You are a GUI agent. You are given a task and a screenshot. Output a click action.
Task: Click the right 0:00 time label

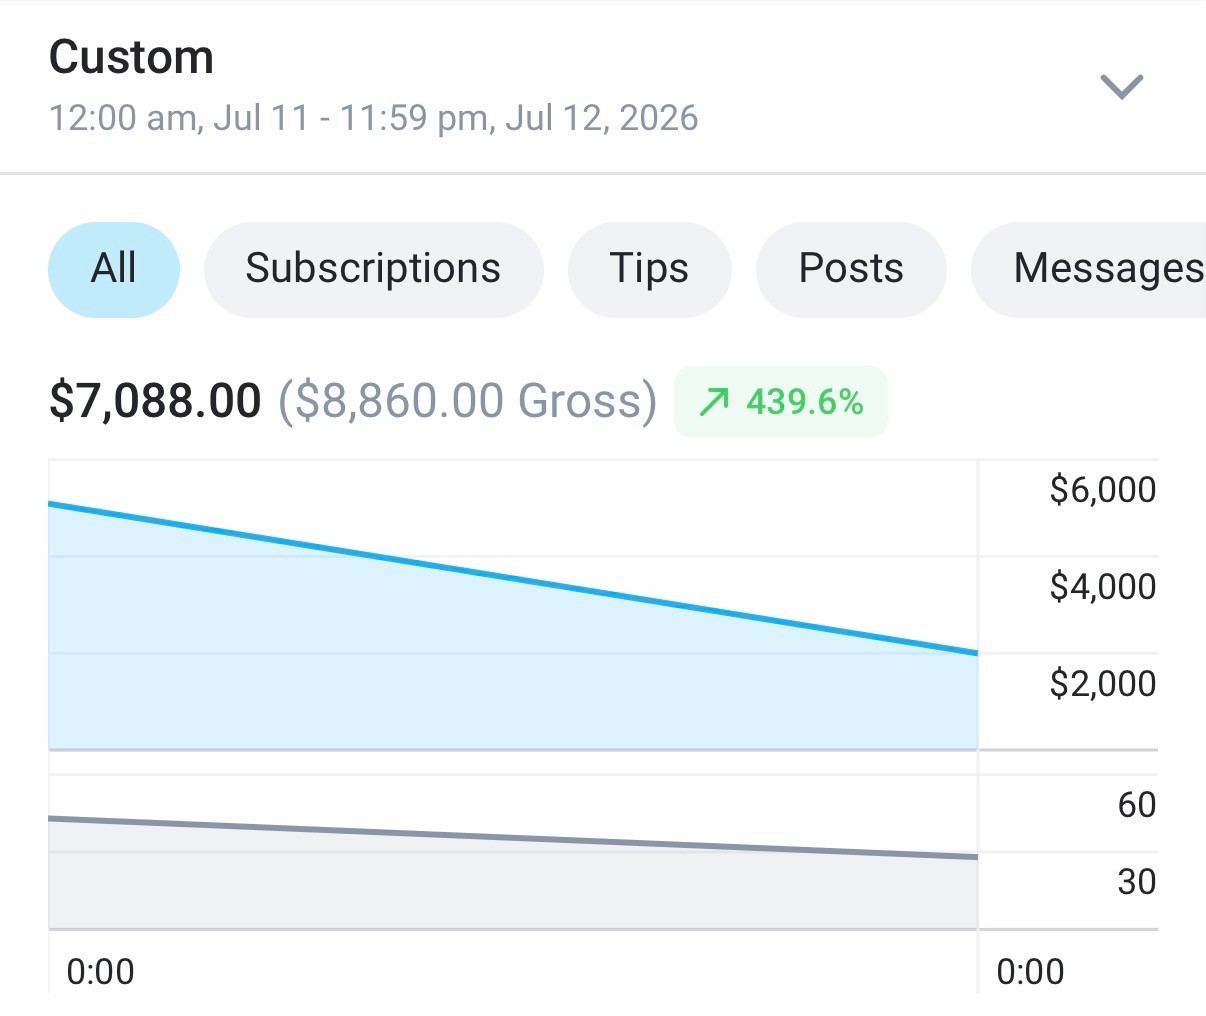1030,972
